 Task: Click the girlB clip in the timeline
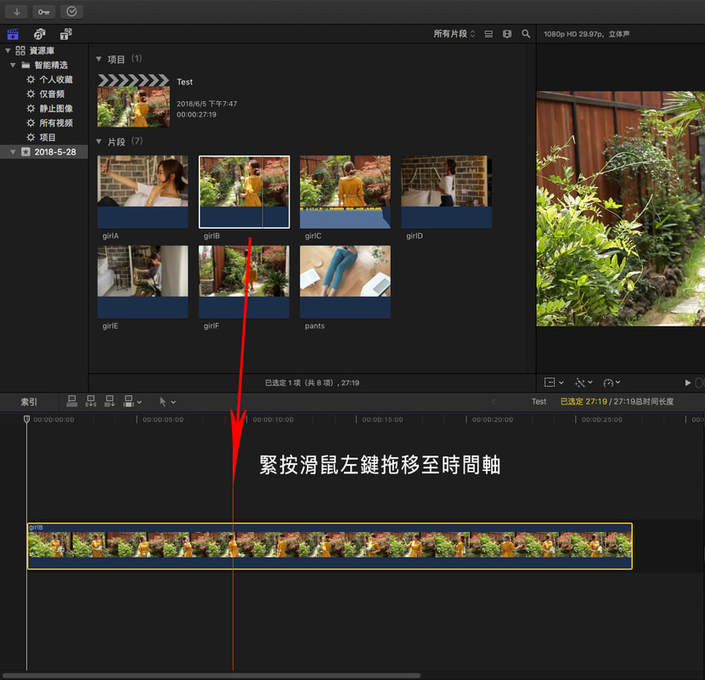click(329, 546)
